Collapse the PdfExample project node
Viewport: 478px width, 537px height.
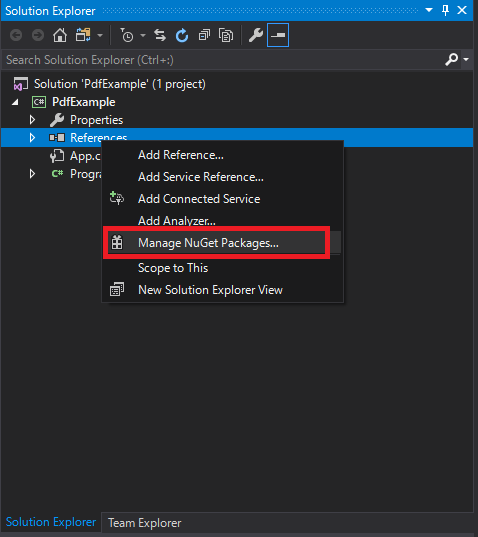pyautogui.click(x=15, y=102)
